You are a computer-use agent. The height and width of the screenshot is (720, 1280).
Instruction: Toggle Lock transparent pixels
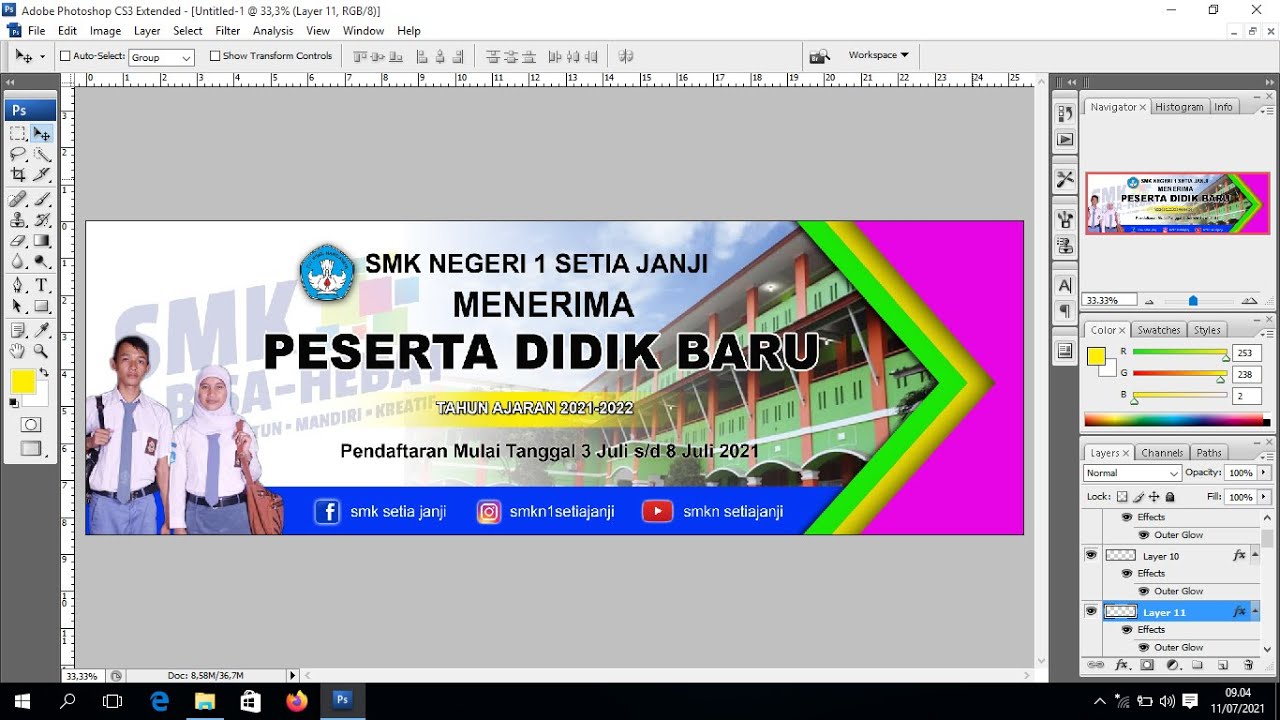pyautogui.click(x=1122, y=497)
